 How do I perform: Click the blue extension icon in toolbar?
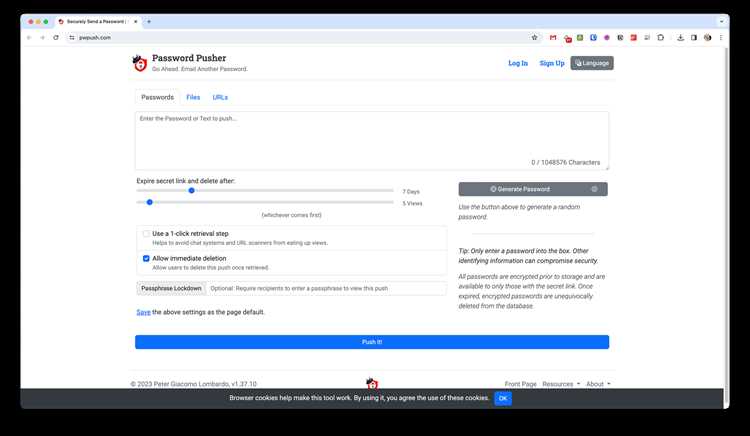tap(593, 37)
